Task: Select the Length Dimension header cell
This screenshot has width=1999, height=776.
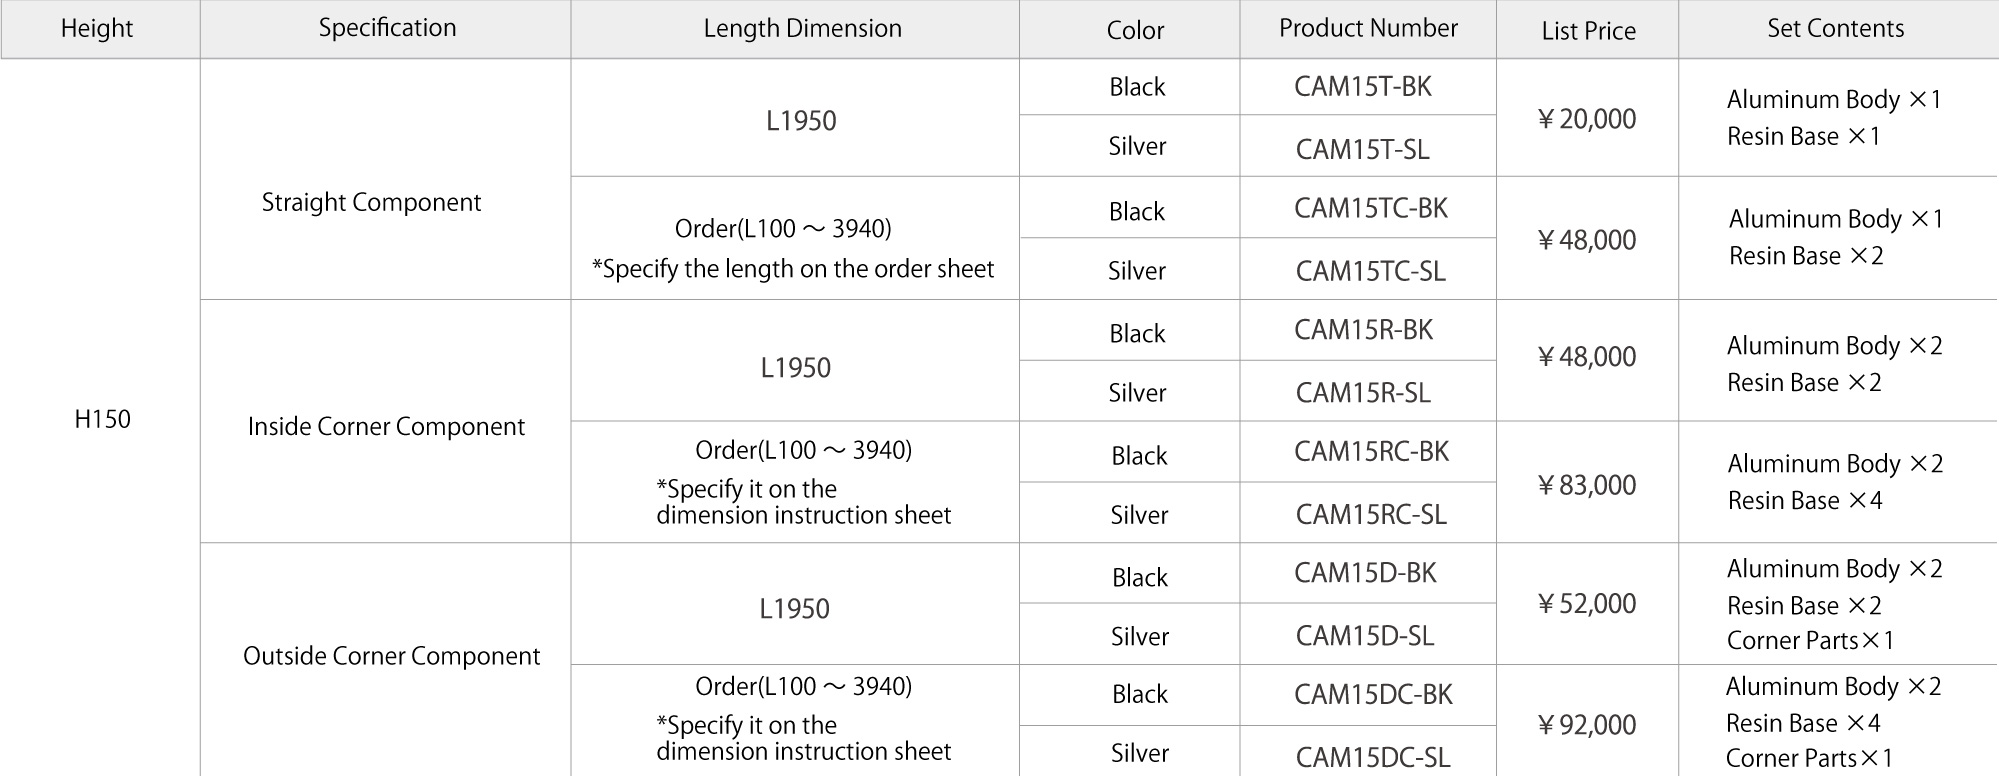Action: point(802,28)
